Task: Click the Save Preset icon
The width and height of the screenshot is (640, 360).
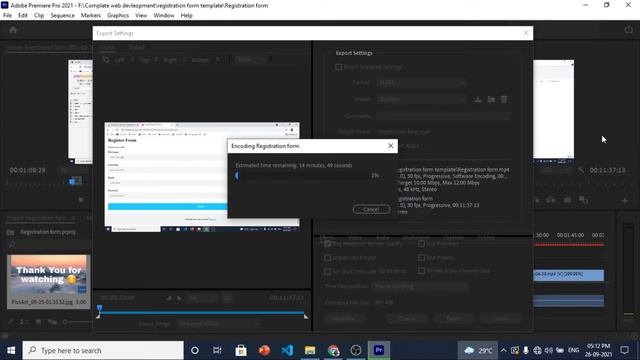Action: [x=478, y=99]
